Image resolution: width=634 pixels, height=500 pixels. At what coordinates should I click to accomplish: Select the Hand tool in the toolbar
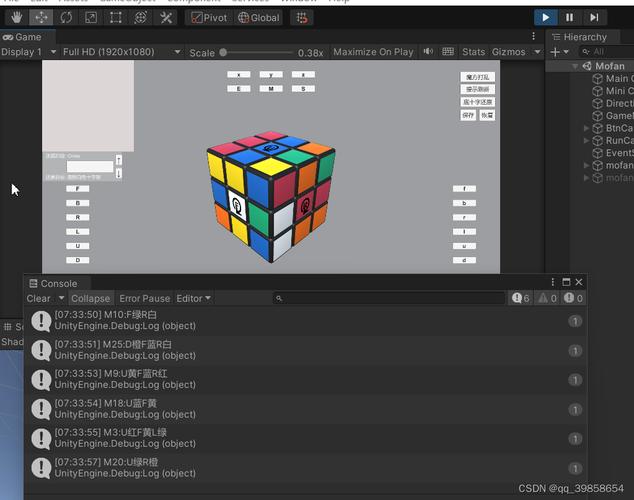pos(17,17)
